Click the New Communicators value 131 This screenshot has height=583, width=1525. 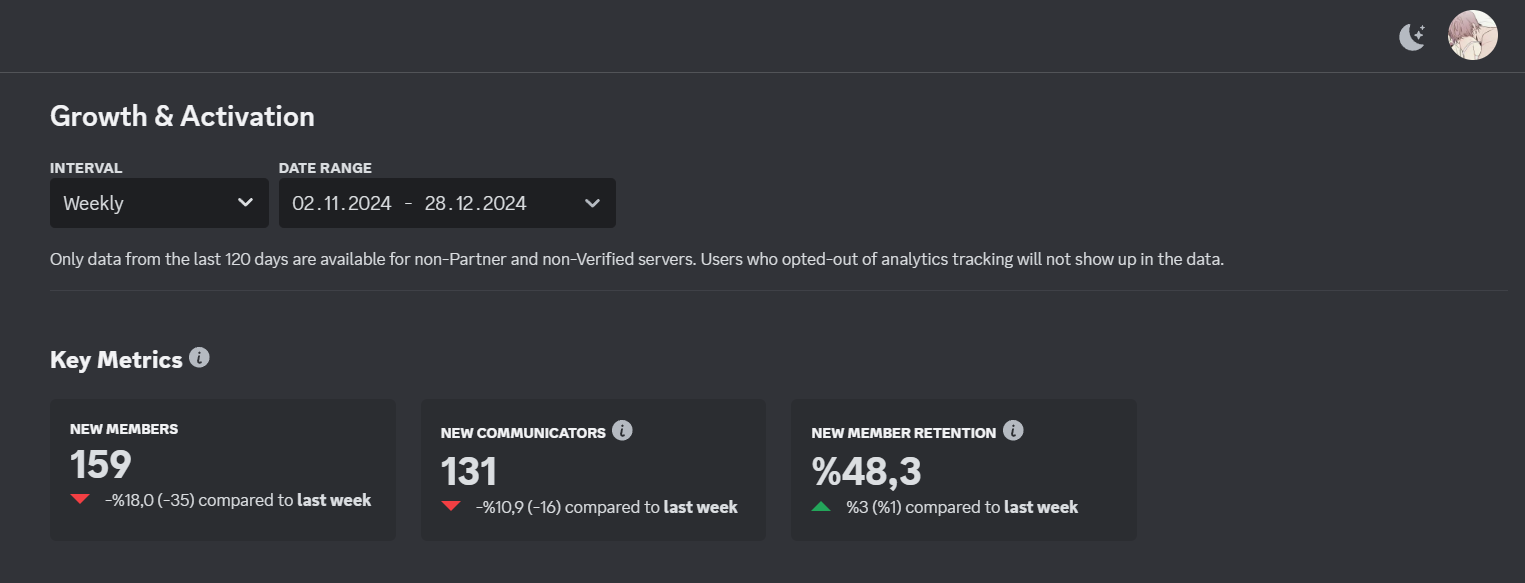click(x=469, y=472)
